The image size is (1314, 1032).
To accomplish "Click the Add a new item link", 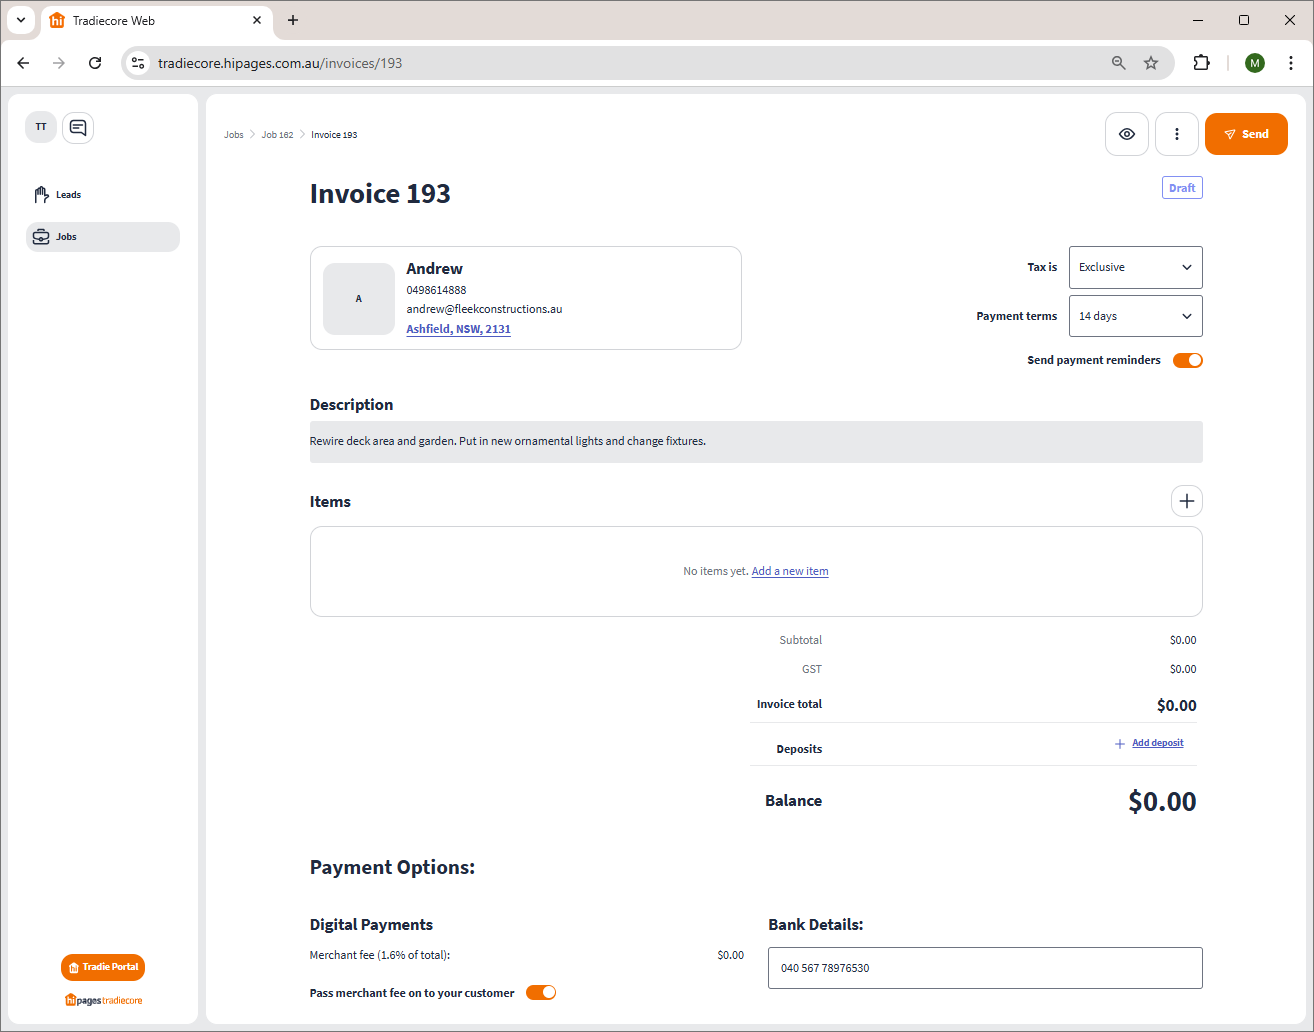I will (x=789, y=571).
